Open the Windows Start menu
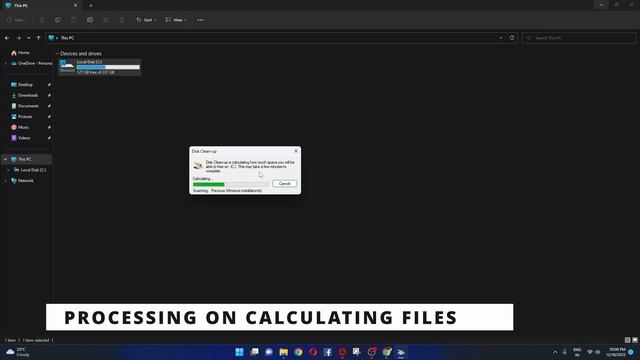Image resolution: width=640 pixels, height=360 pixels. [x=239, y=352]
